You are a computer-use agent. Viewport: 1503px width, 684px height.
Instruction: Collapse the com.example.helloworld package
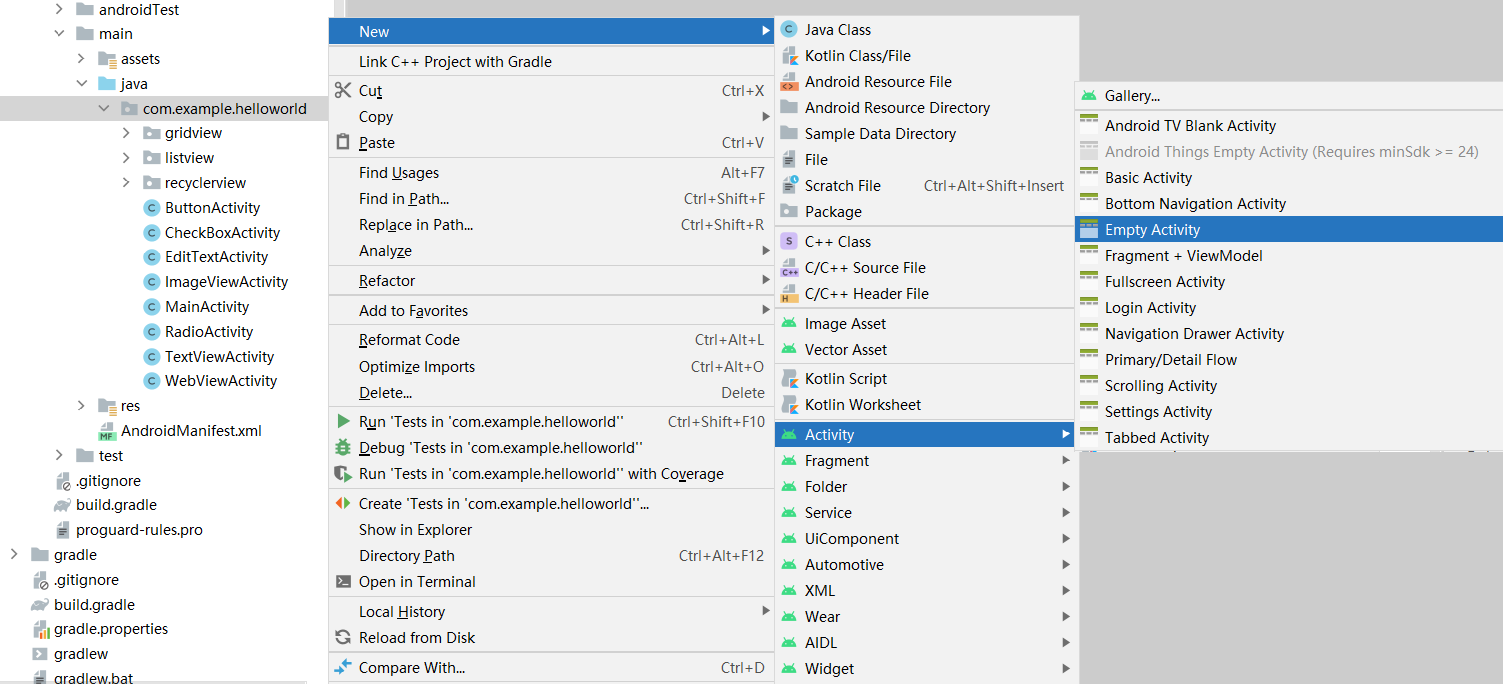pyautogui.click(x=104, y=108)
